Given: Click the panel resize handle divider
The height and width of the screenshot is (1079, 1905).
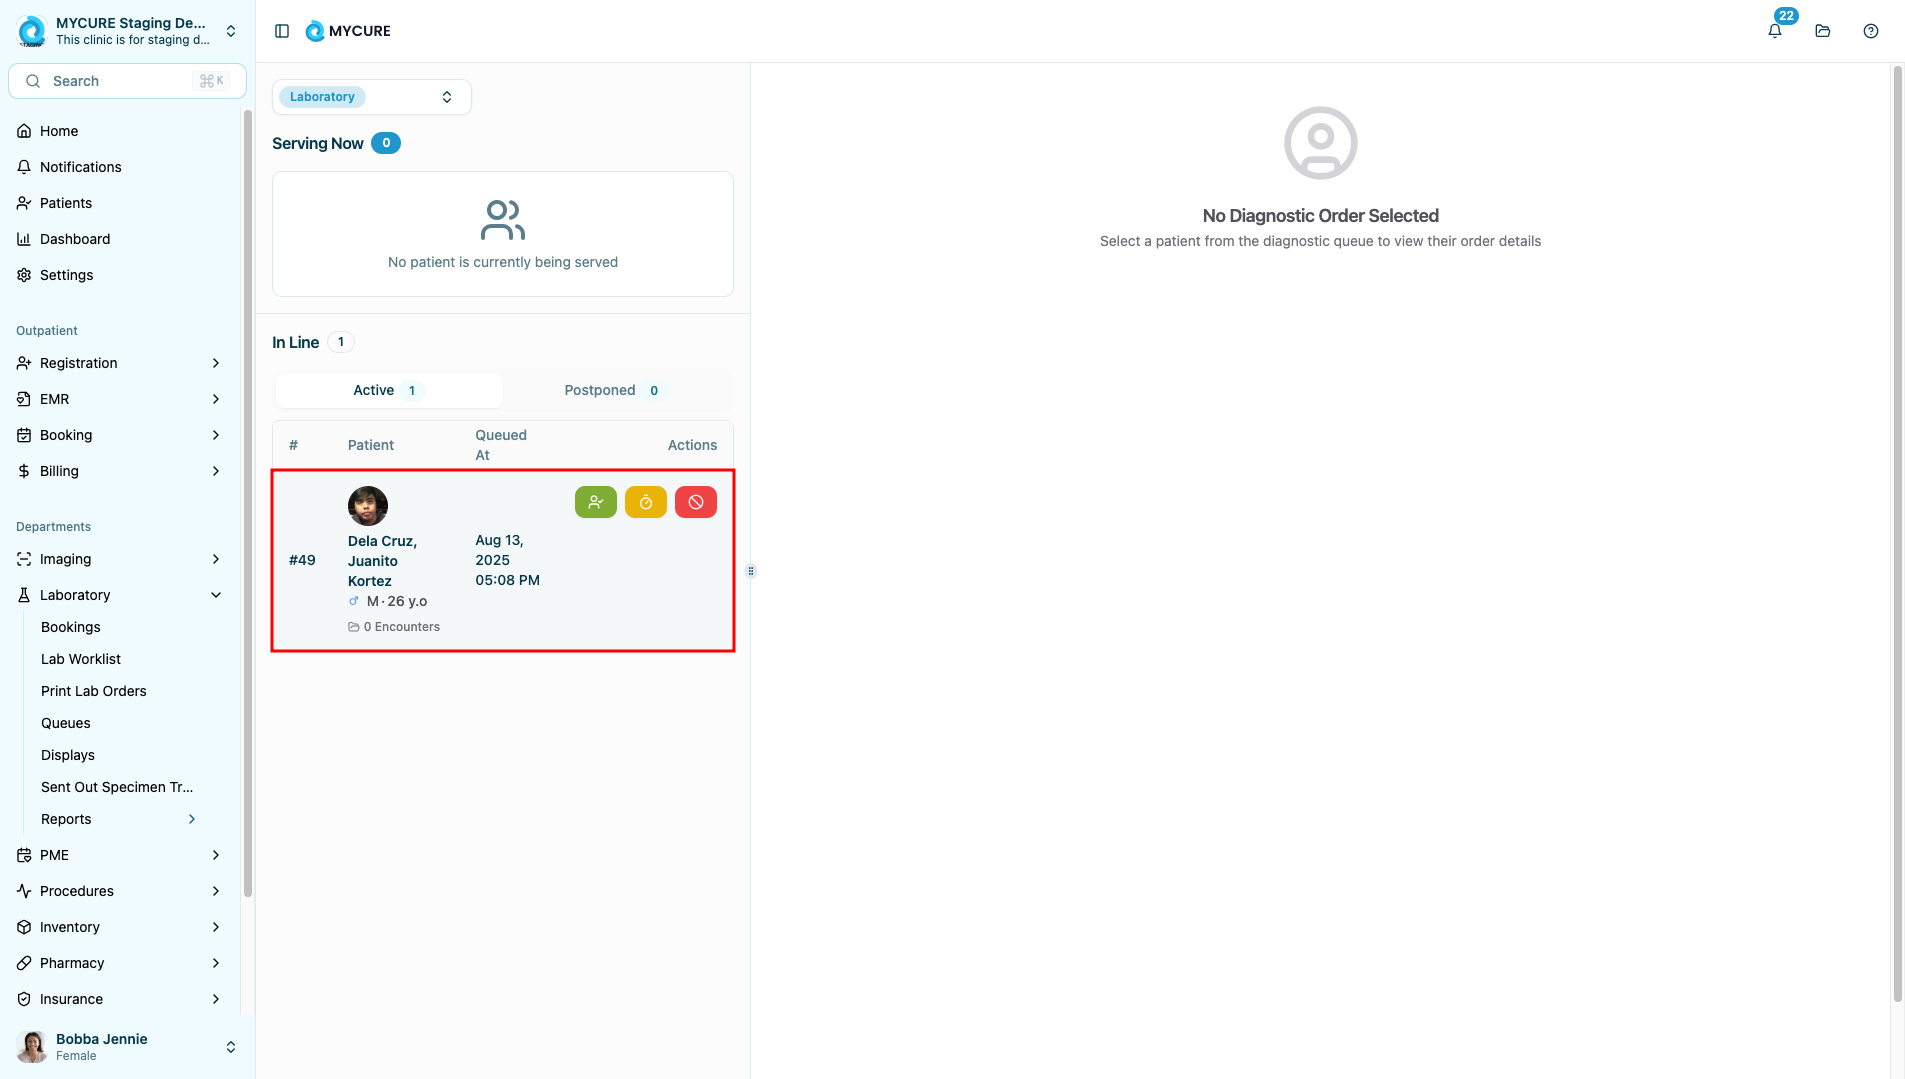Looking at the screenshot, I should point(751,571).
